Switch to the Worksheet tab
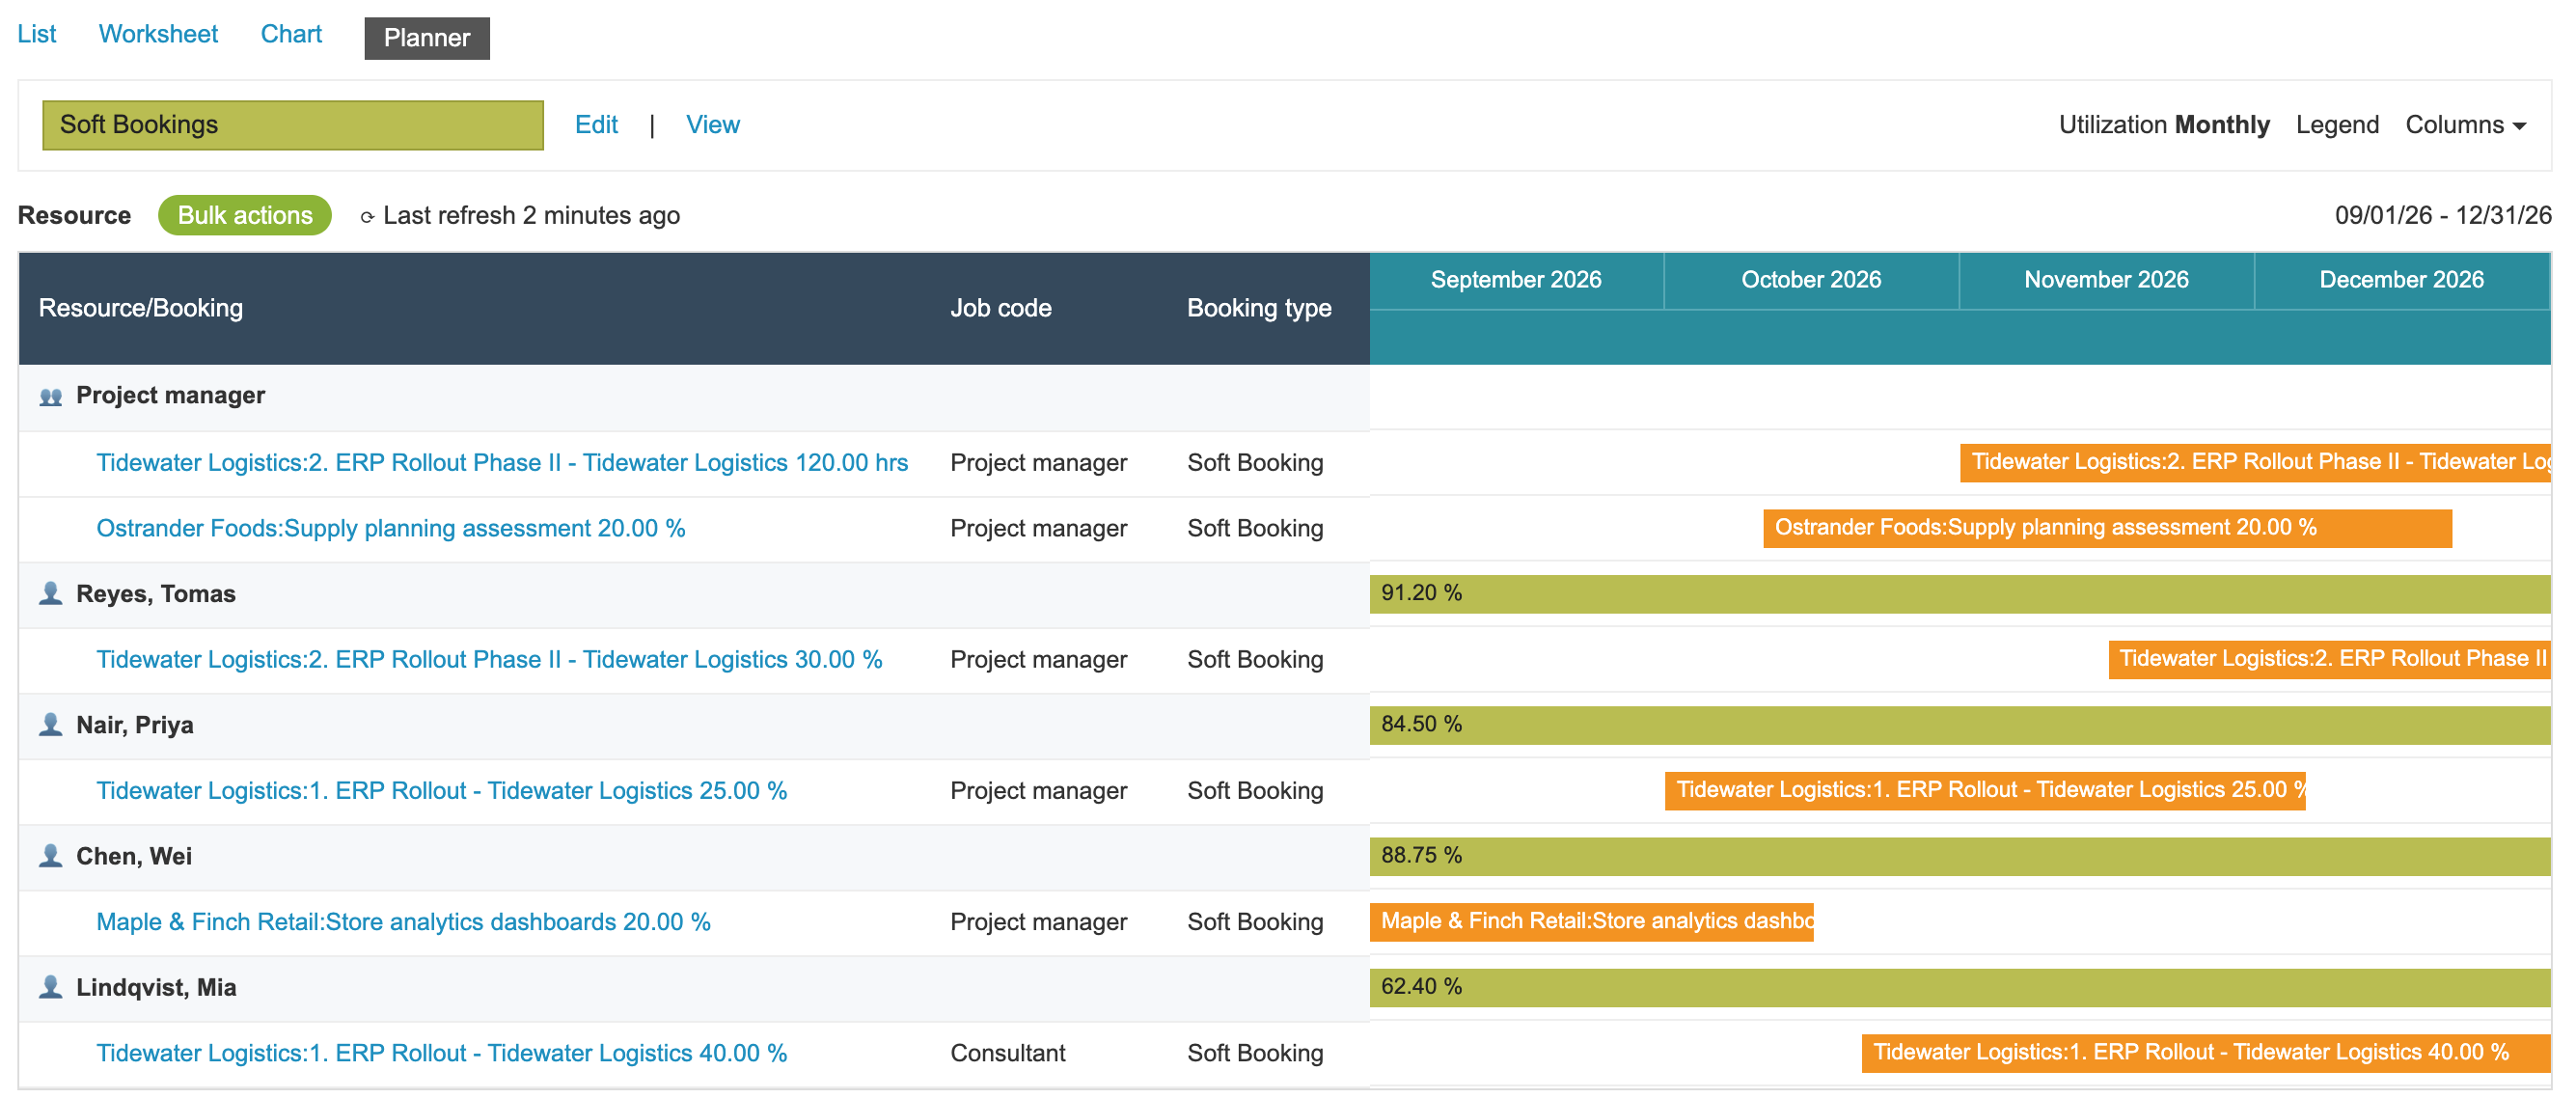The width and height of the screenshot is (2576, 1098). tap(158, 34)
